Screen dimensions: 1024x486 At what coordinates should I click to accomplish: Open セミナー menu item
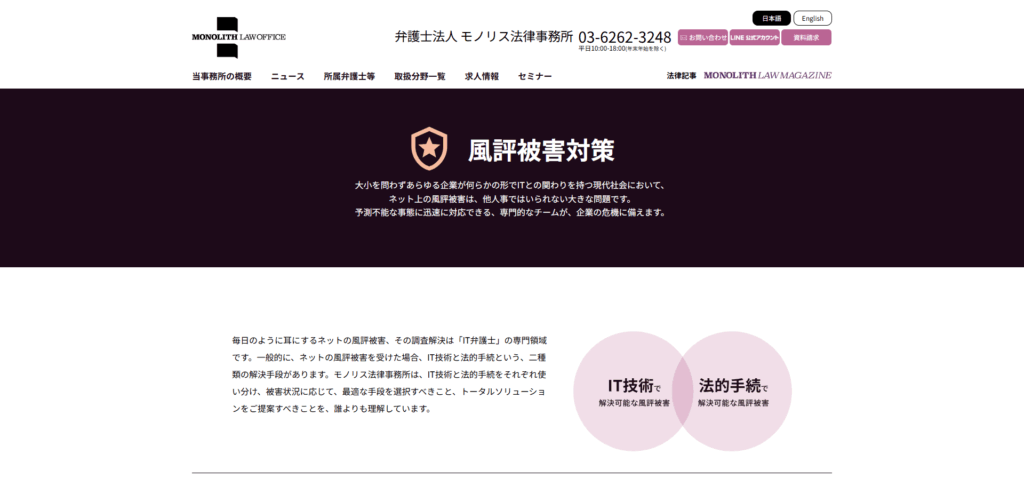(x=535, y=76)
